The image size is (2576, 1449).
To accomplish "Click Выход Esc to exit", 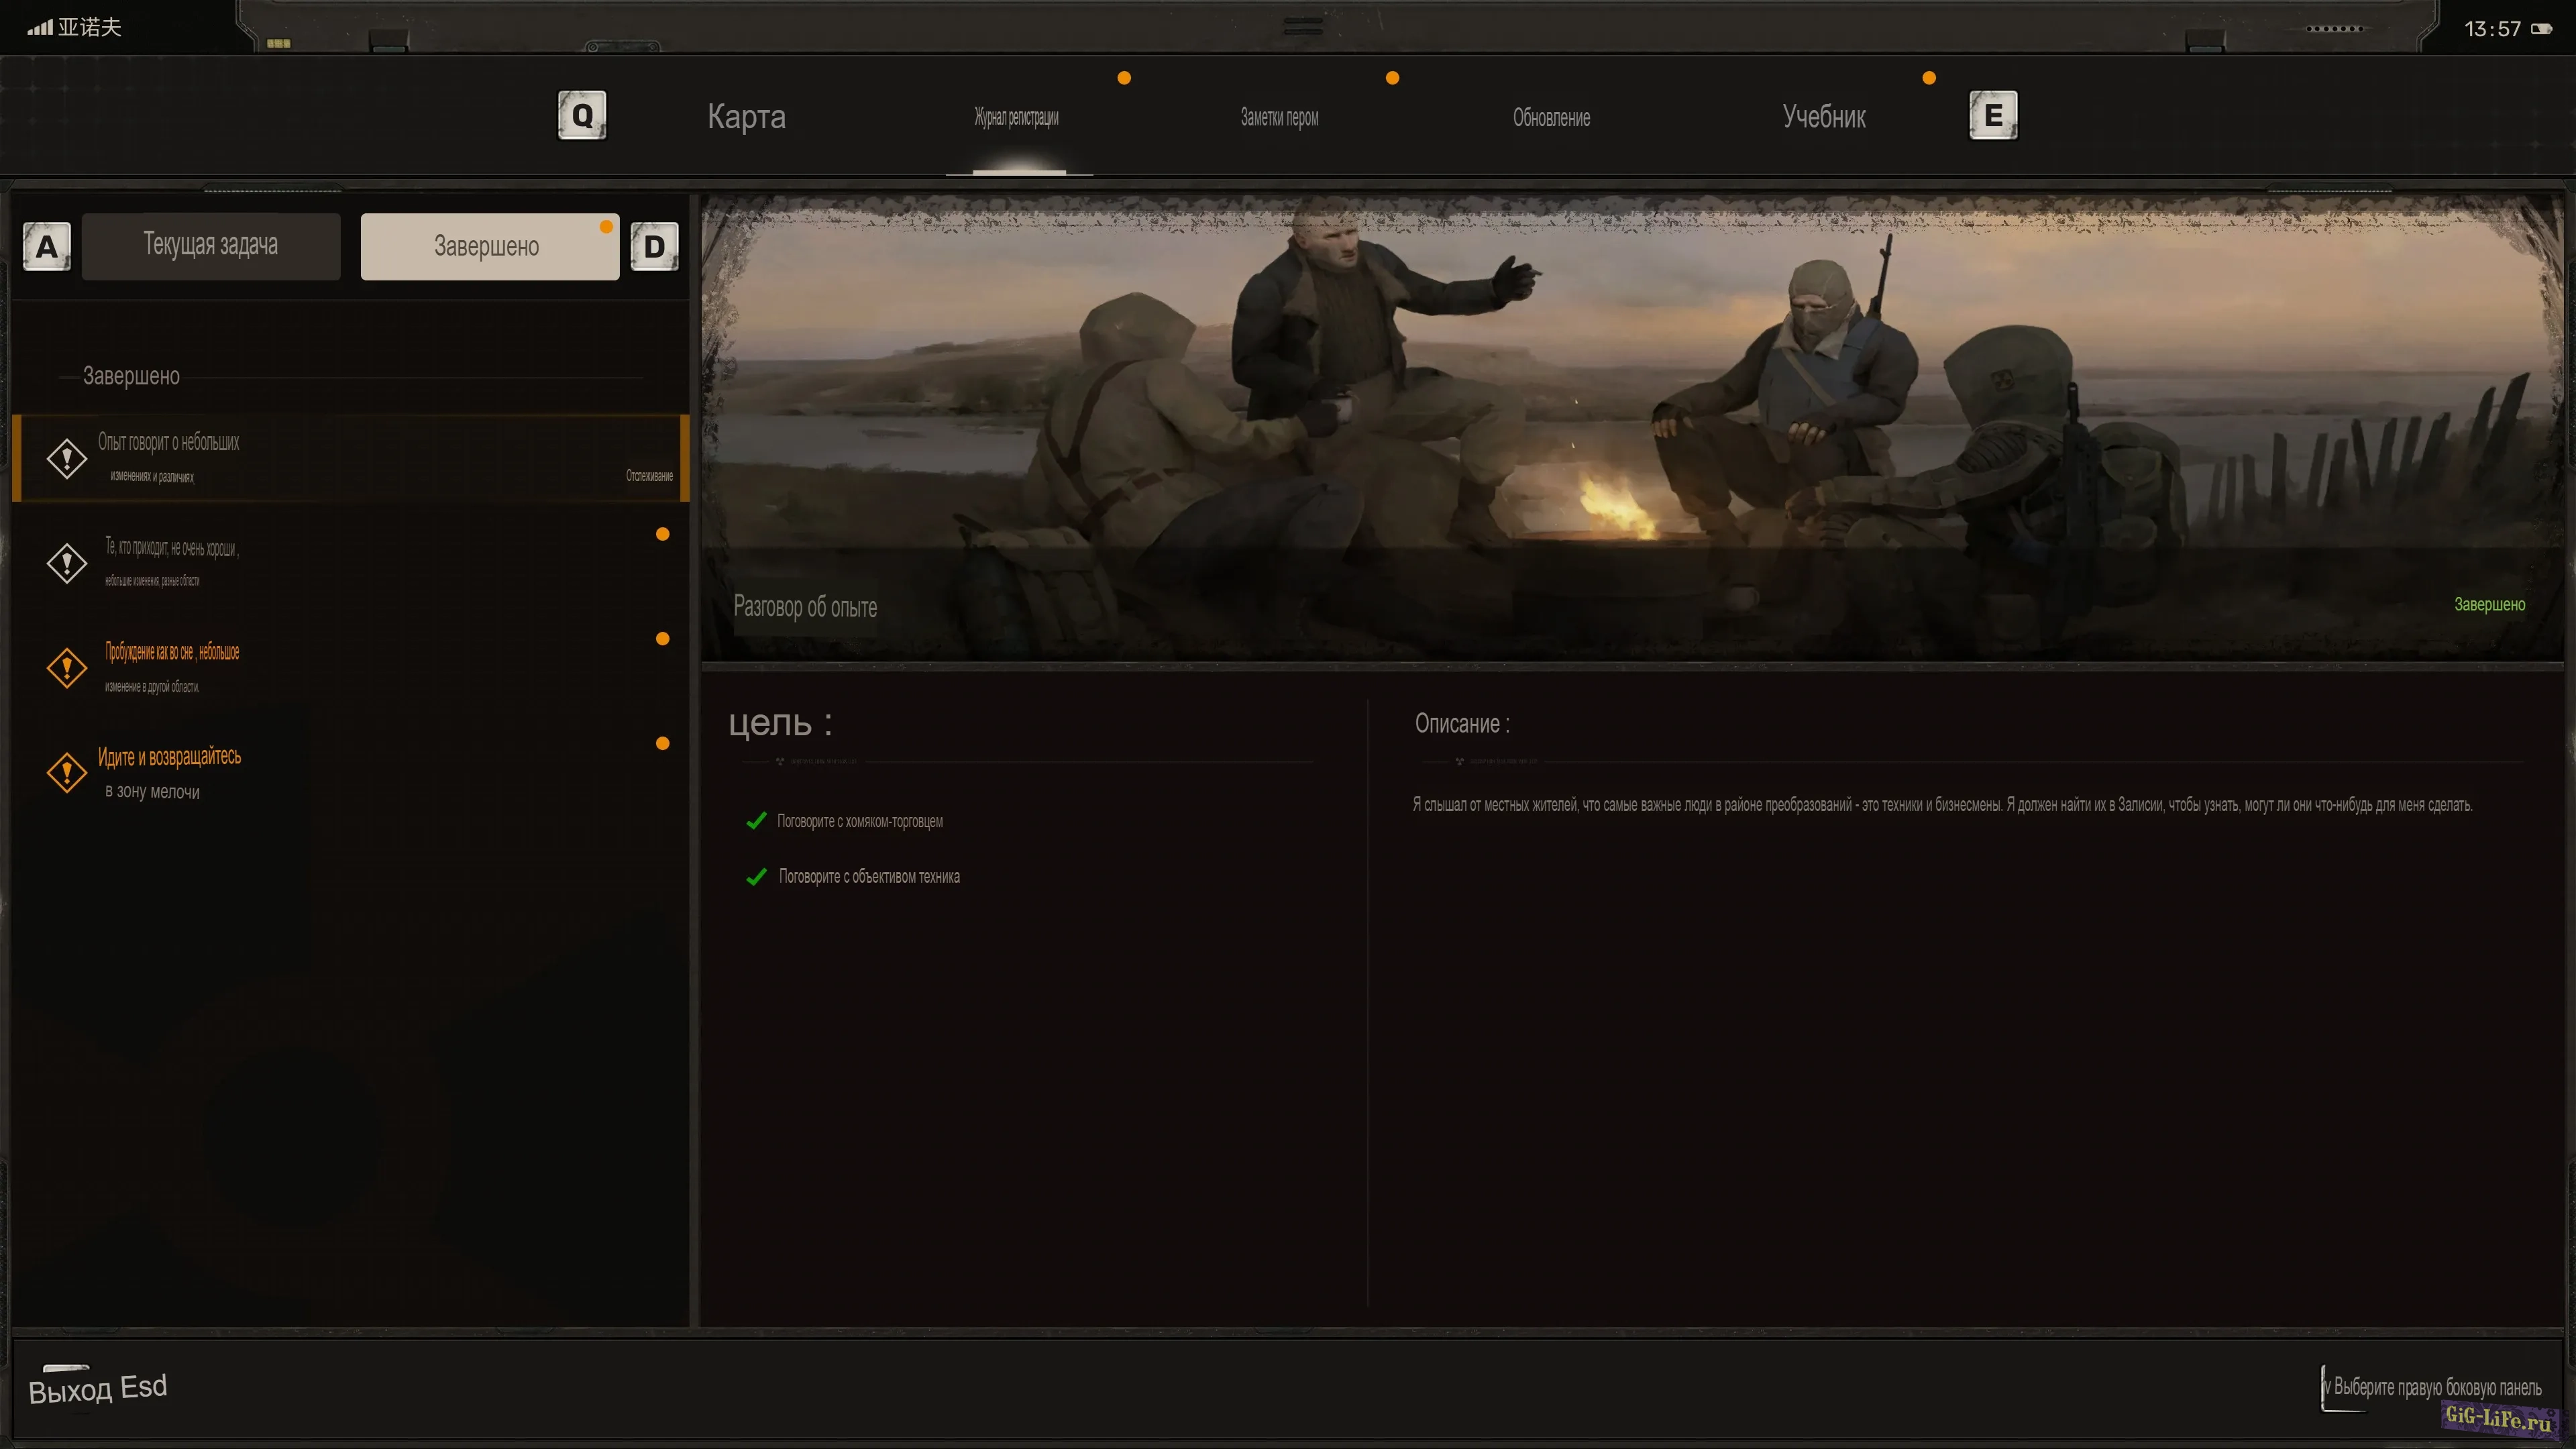I will point(98,1388).
